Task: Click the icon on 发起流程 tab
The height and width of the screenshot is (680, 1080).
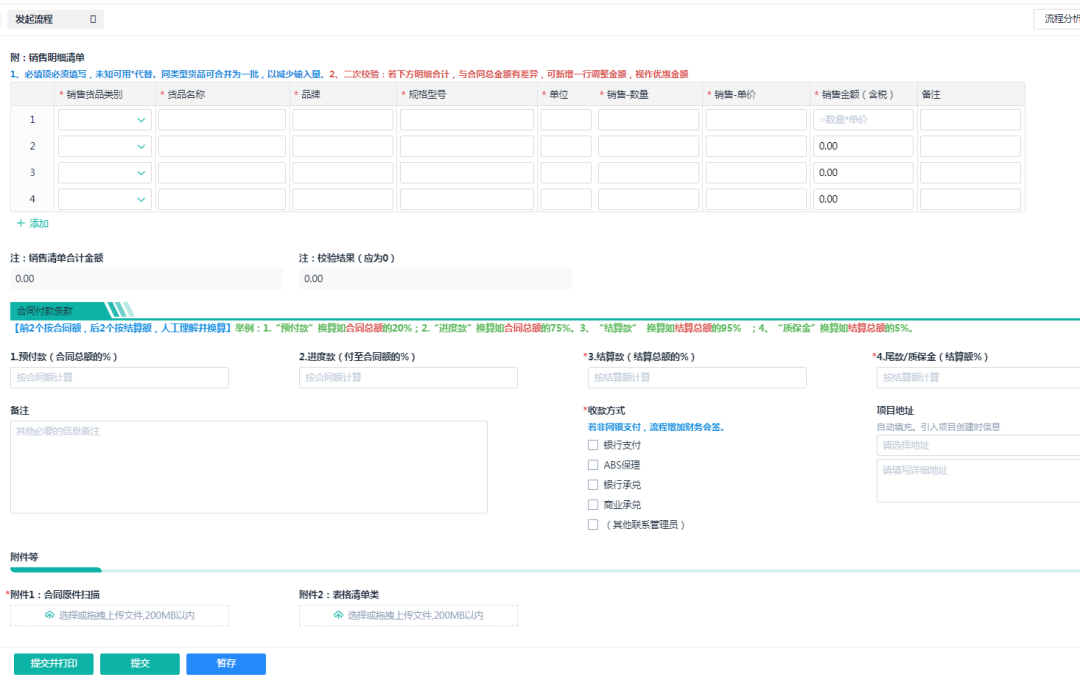Action: pyautogui.click(x=93, y=19)
